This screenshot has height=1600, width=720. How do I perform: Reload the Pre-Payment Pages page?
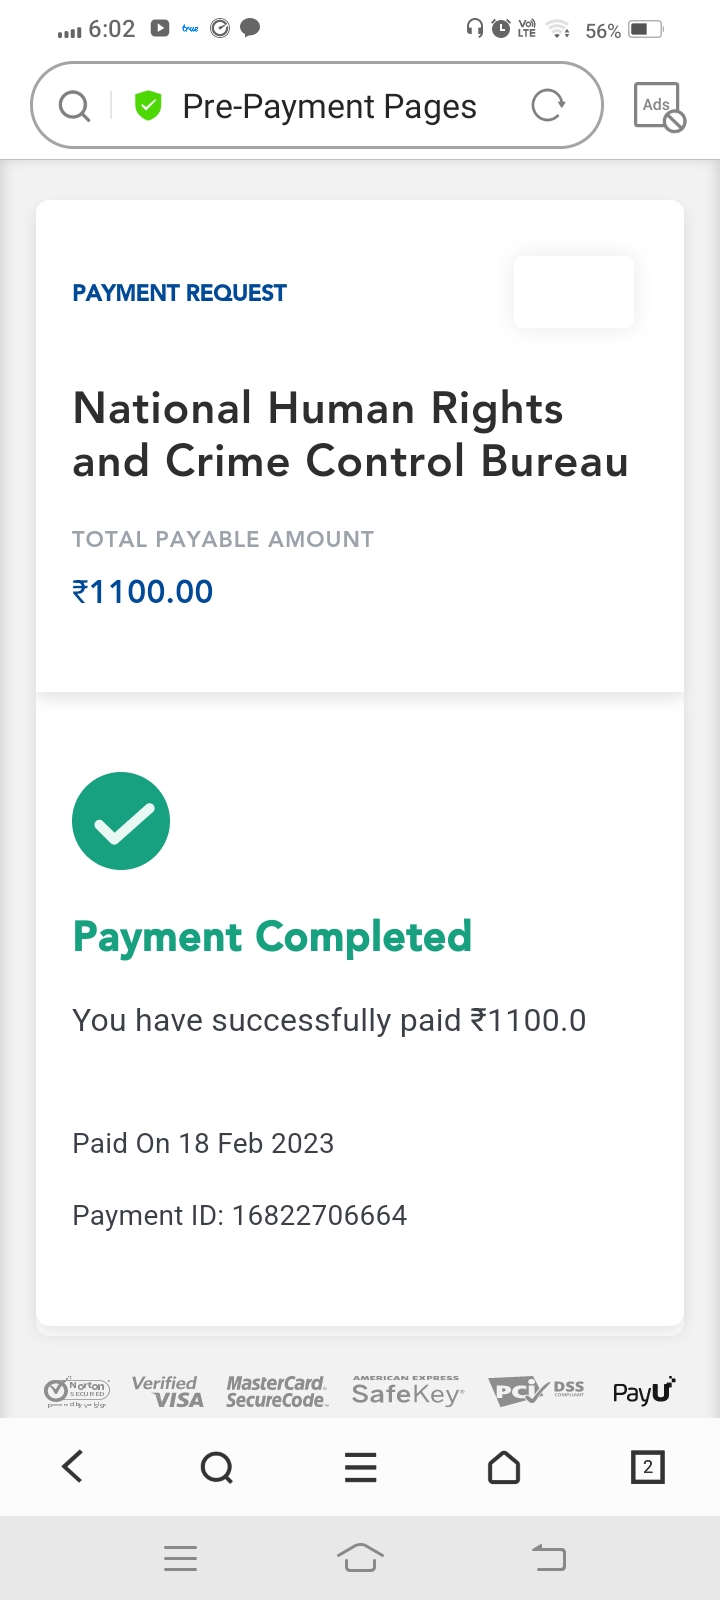tap(547, 105)
